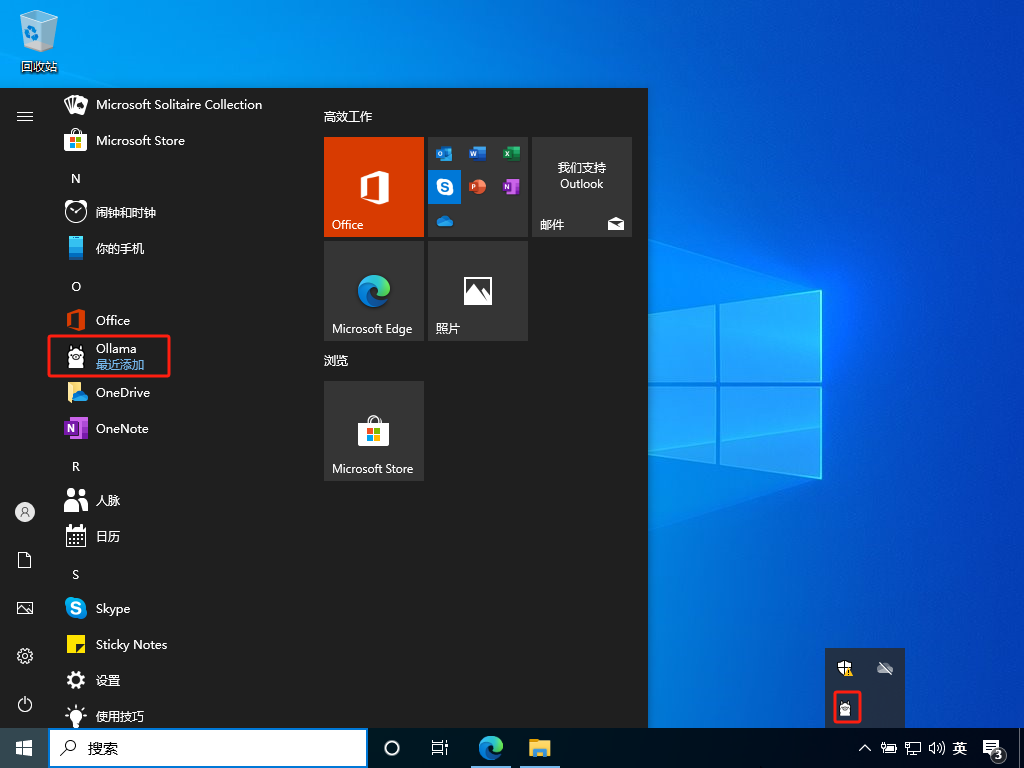Image resolution: width=1024 pixels, height=768 pixels.
Task: Click the Power button in Start sidebar
Action: 25,704
